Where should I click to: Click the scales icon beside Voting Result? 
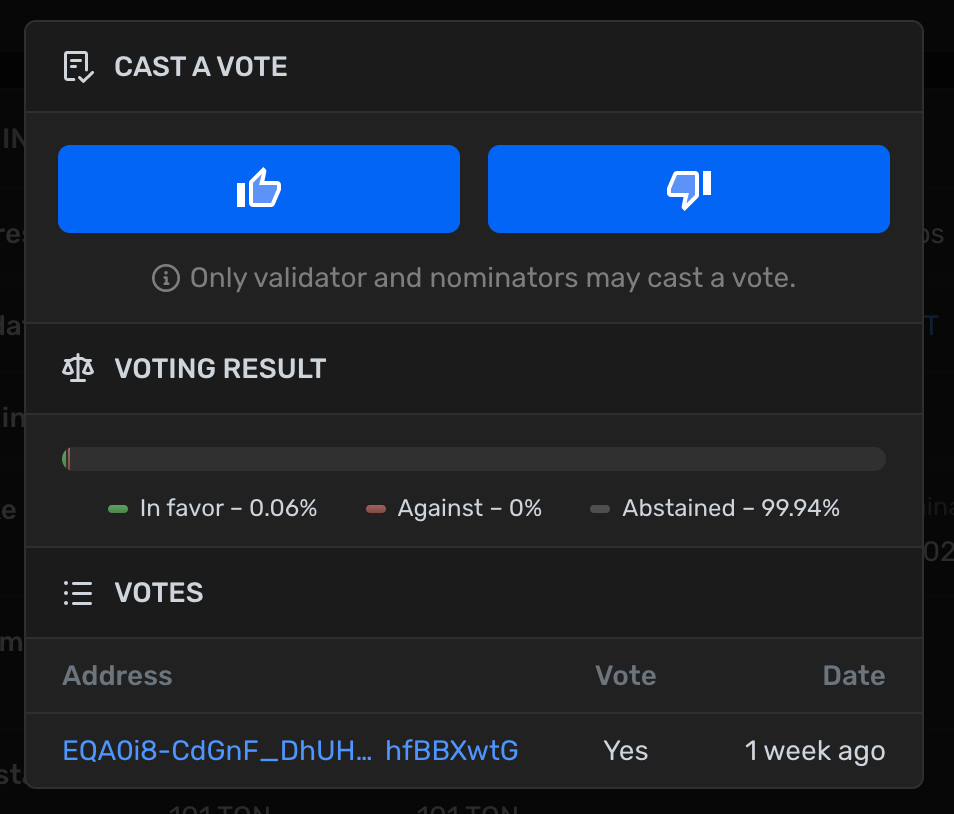[78, 368]
